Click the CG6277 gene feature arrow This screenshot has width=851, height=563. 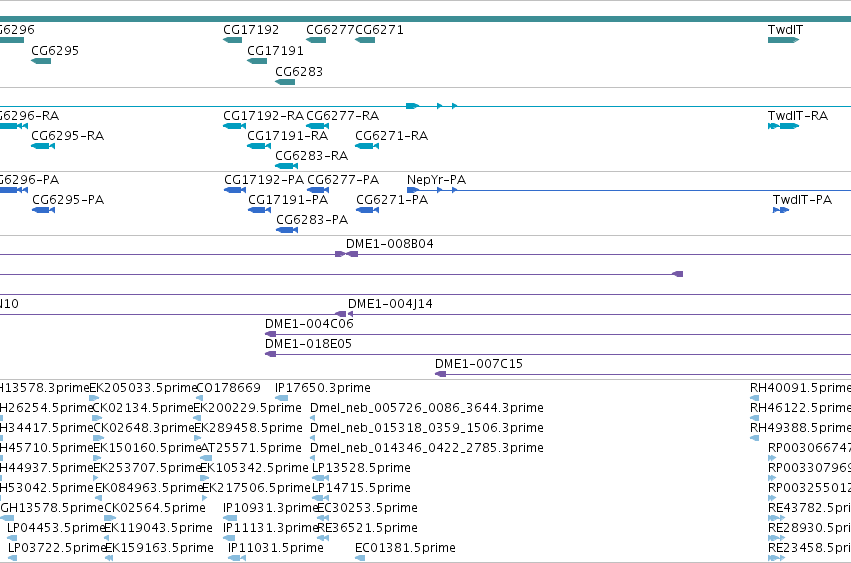tap(316, 40)
